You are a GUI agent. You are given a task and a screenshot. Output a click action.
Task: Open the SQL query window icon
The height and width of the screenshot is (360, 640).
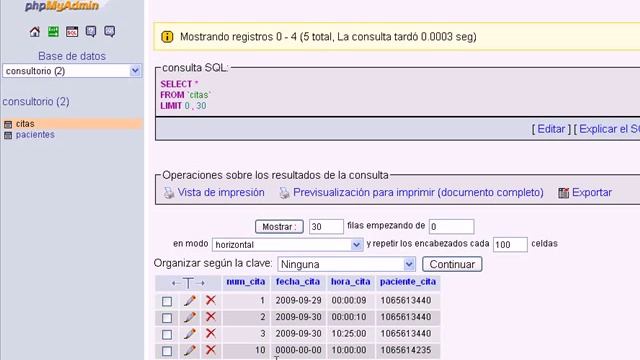(72, 32)
